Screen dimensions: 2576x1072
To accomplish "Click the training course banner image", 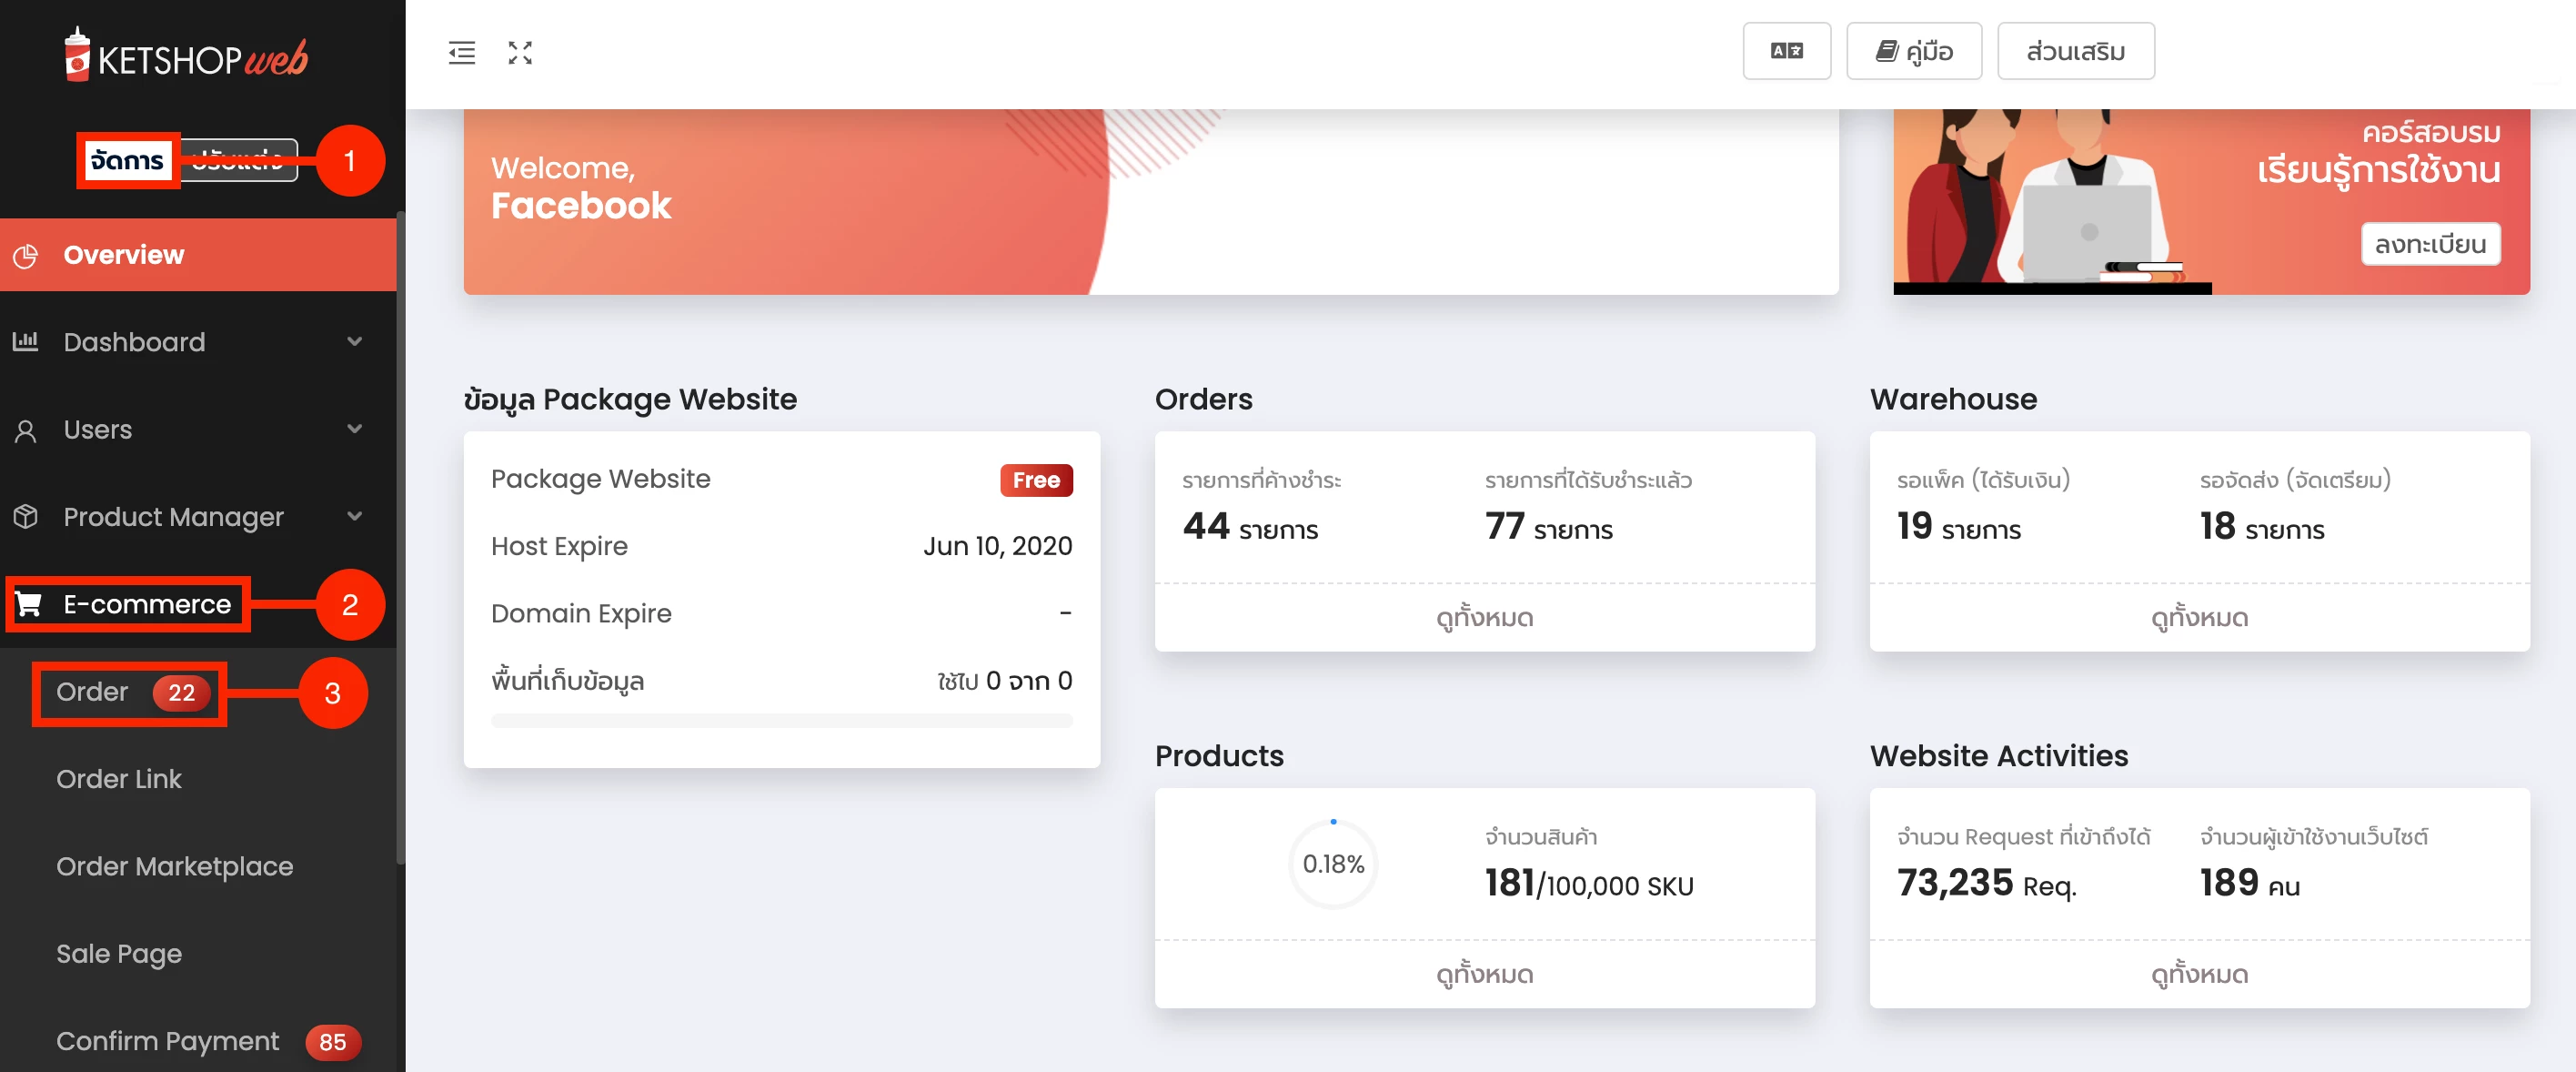I will (2211, 201).
